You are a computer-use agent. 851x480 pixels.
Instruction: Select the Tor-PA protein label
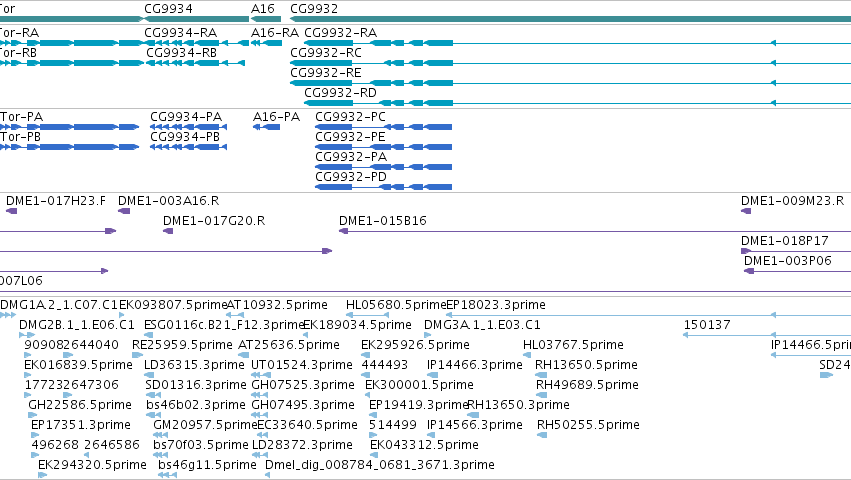pos(22,117)
